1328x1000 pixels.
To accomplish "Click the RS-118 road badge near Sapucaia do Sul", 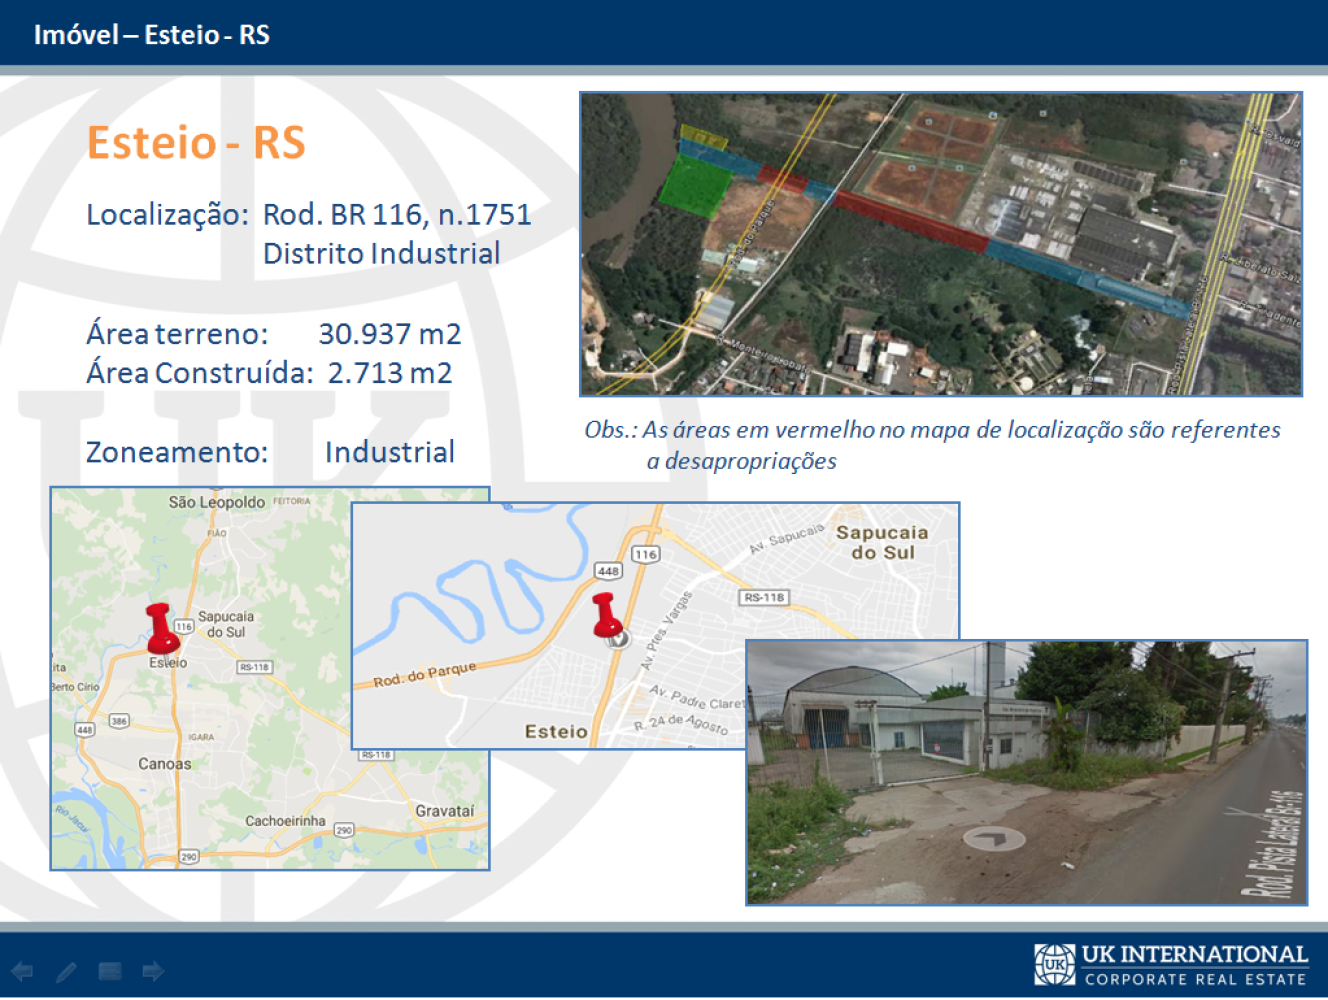I will point(764,597).
